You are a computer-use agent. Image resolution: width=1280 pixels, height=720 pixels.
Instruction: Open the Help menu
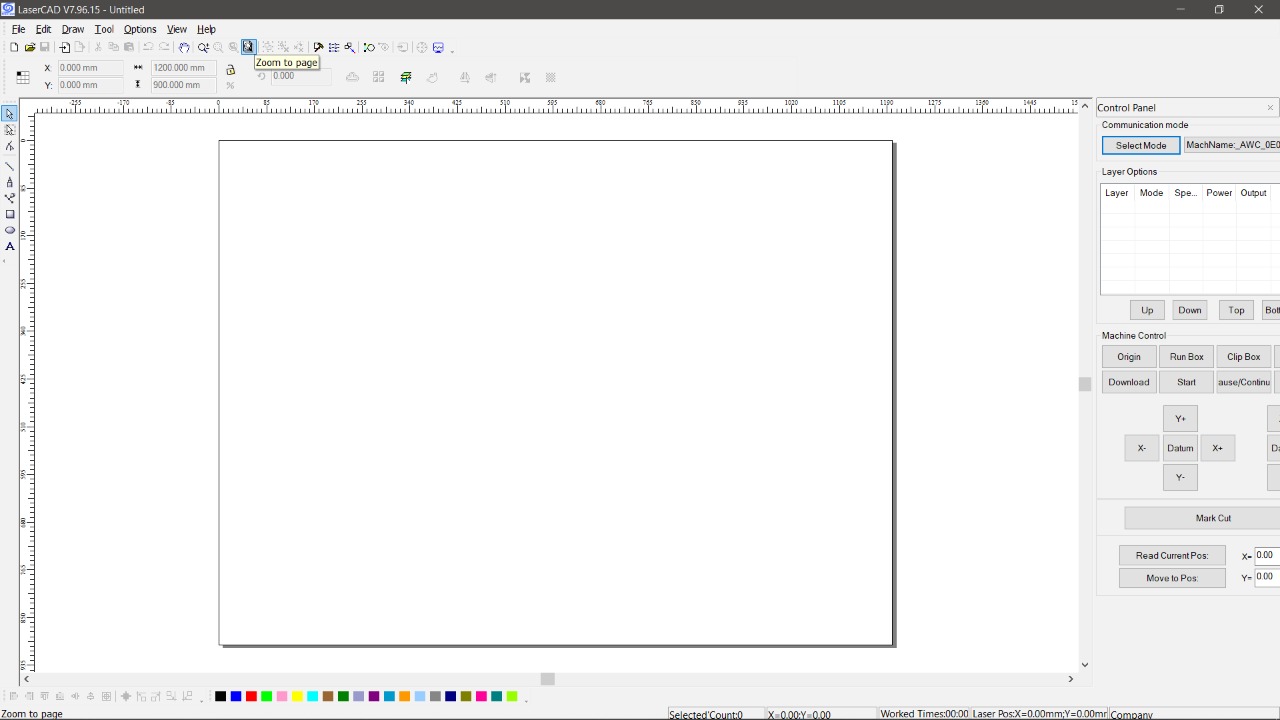pos(206,29)
